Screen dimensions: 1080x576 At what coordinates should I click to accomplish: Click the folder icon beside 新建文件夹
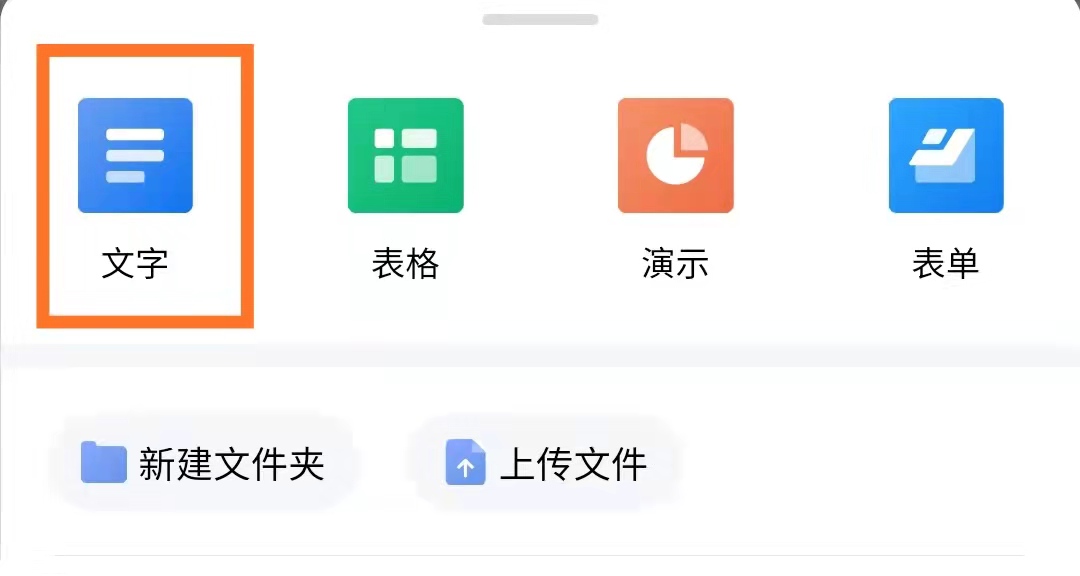[103, 462]
